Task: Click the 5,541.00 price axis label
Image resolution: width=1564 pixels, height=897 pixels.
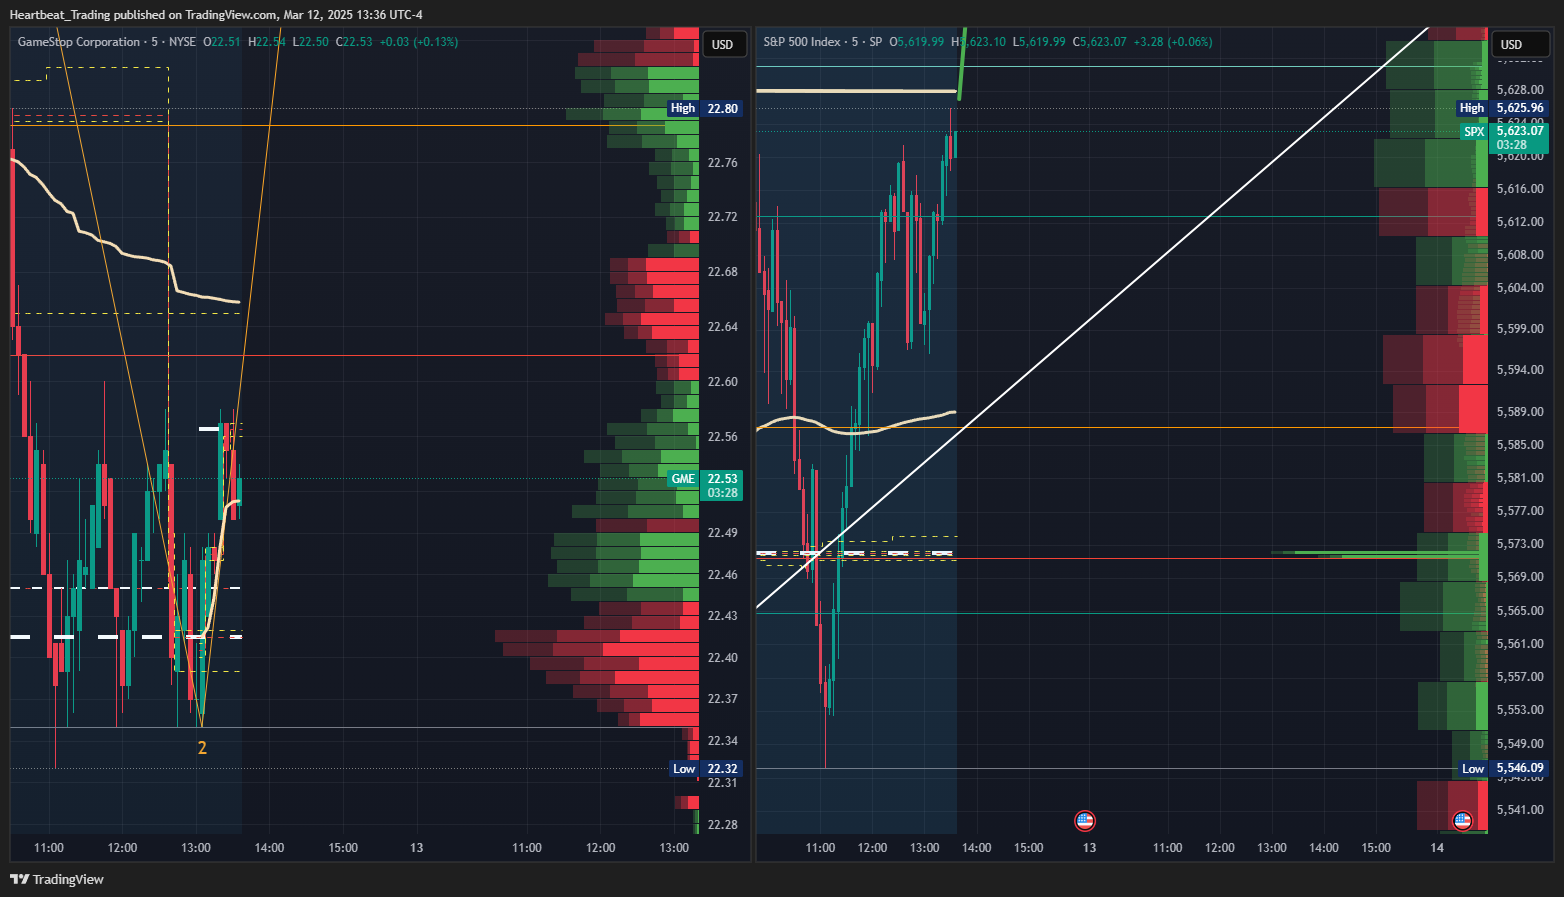Action: coord(1520,810)
